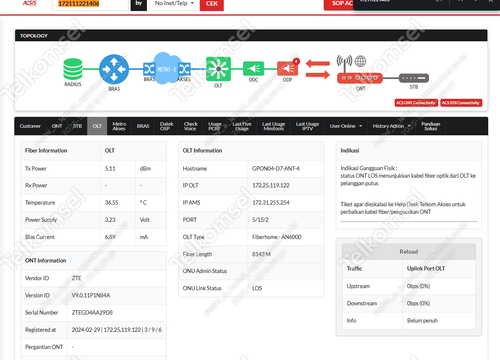Click the Info value Belum penuh
500x360 pixels.
422,321
